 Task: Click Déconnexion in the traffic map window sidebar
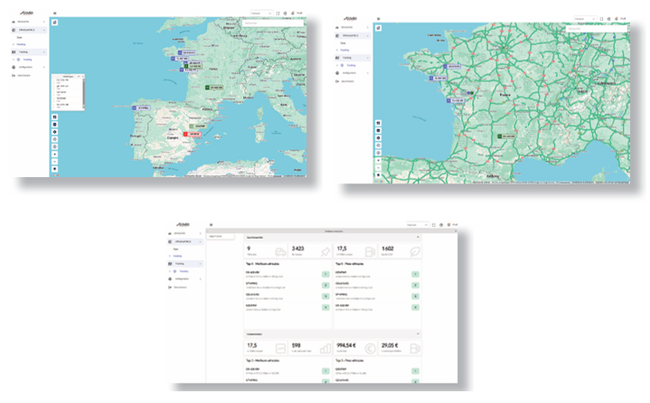click(345, 81)
